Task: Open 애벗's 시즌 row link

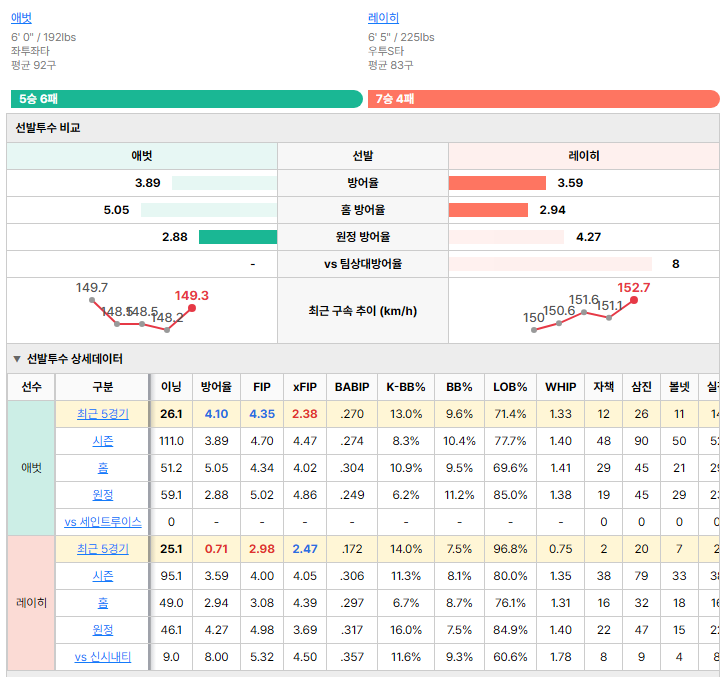Action: point(103,441)
